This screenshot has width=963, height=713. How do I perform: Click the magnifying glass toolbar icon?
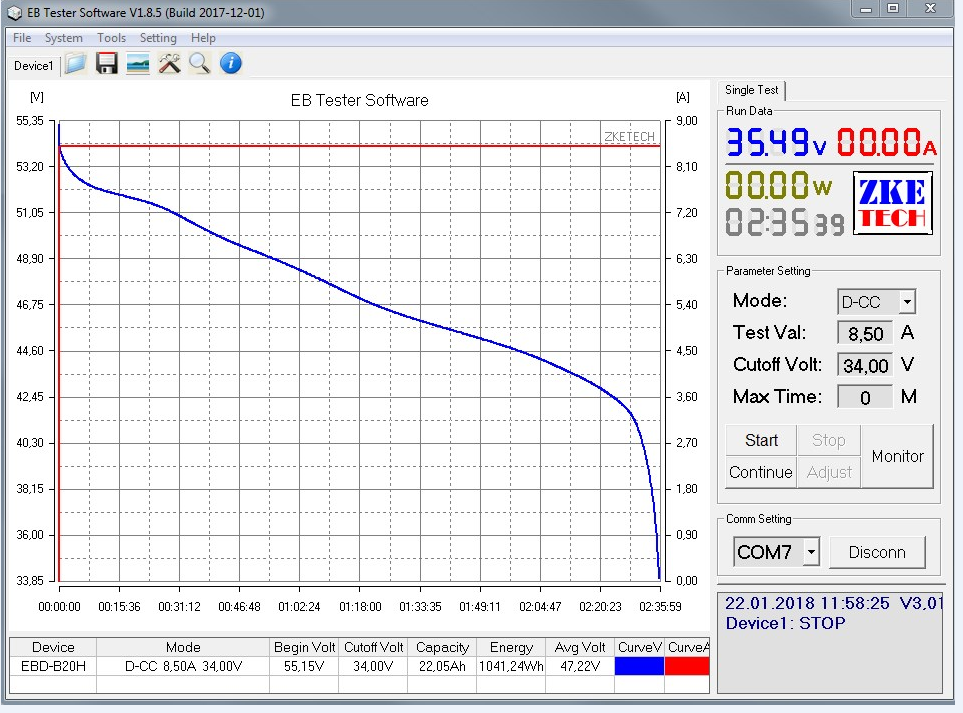coord(199,64)
